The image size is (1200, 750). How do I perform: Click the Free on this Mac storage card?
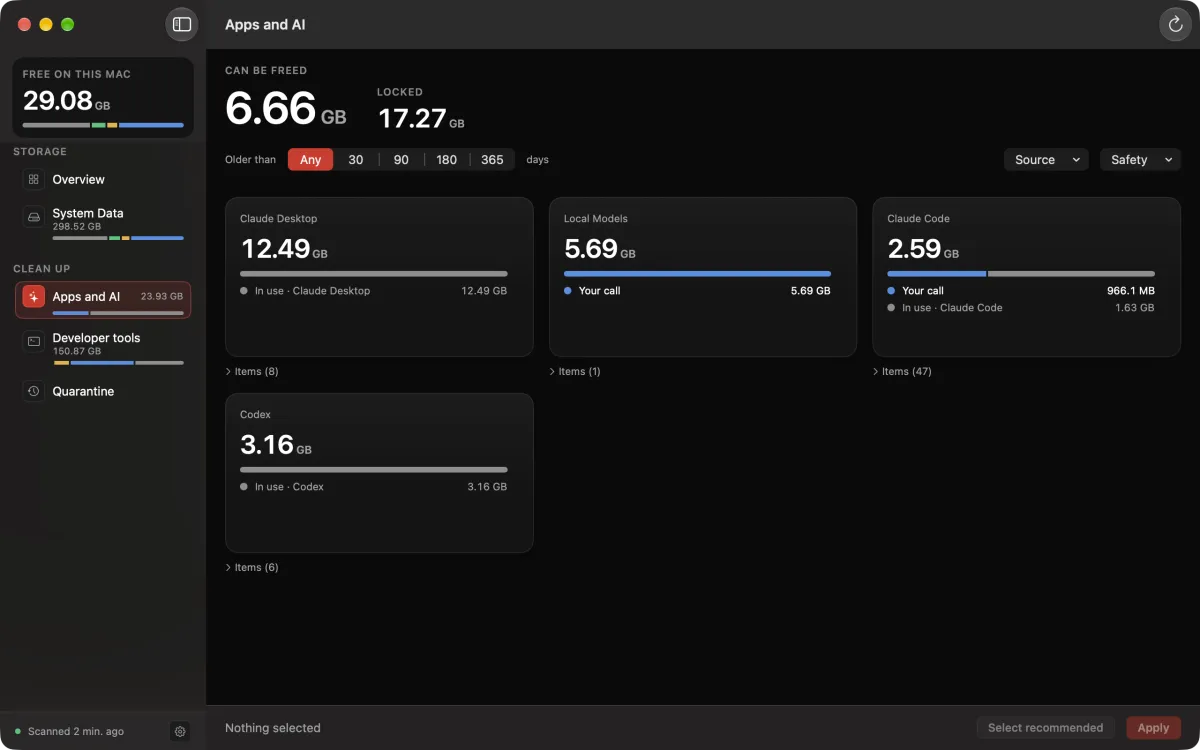(103, 97)
